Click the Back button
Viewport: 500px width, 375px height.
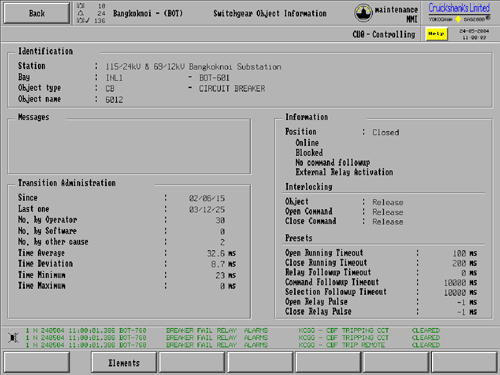[x=37, y=13]
